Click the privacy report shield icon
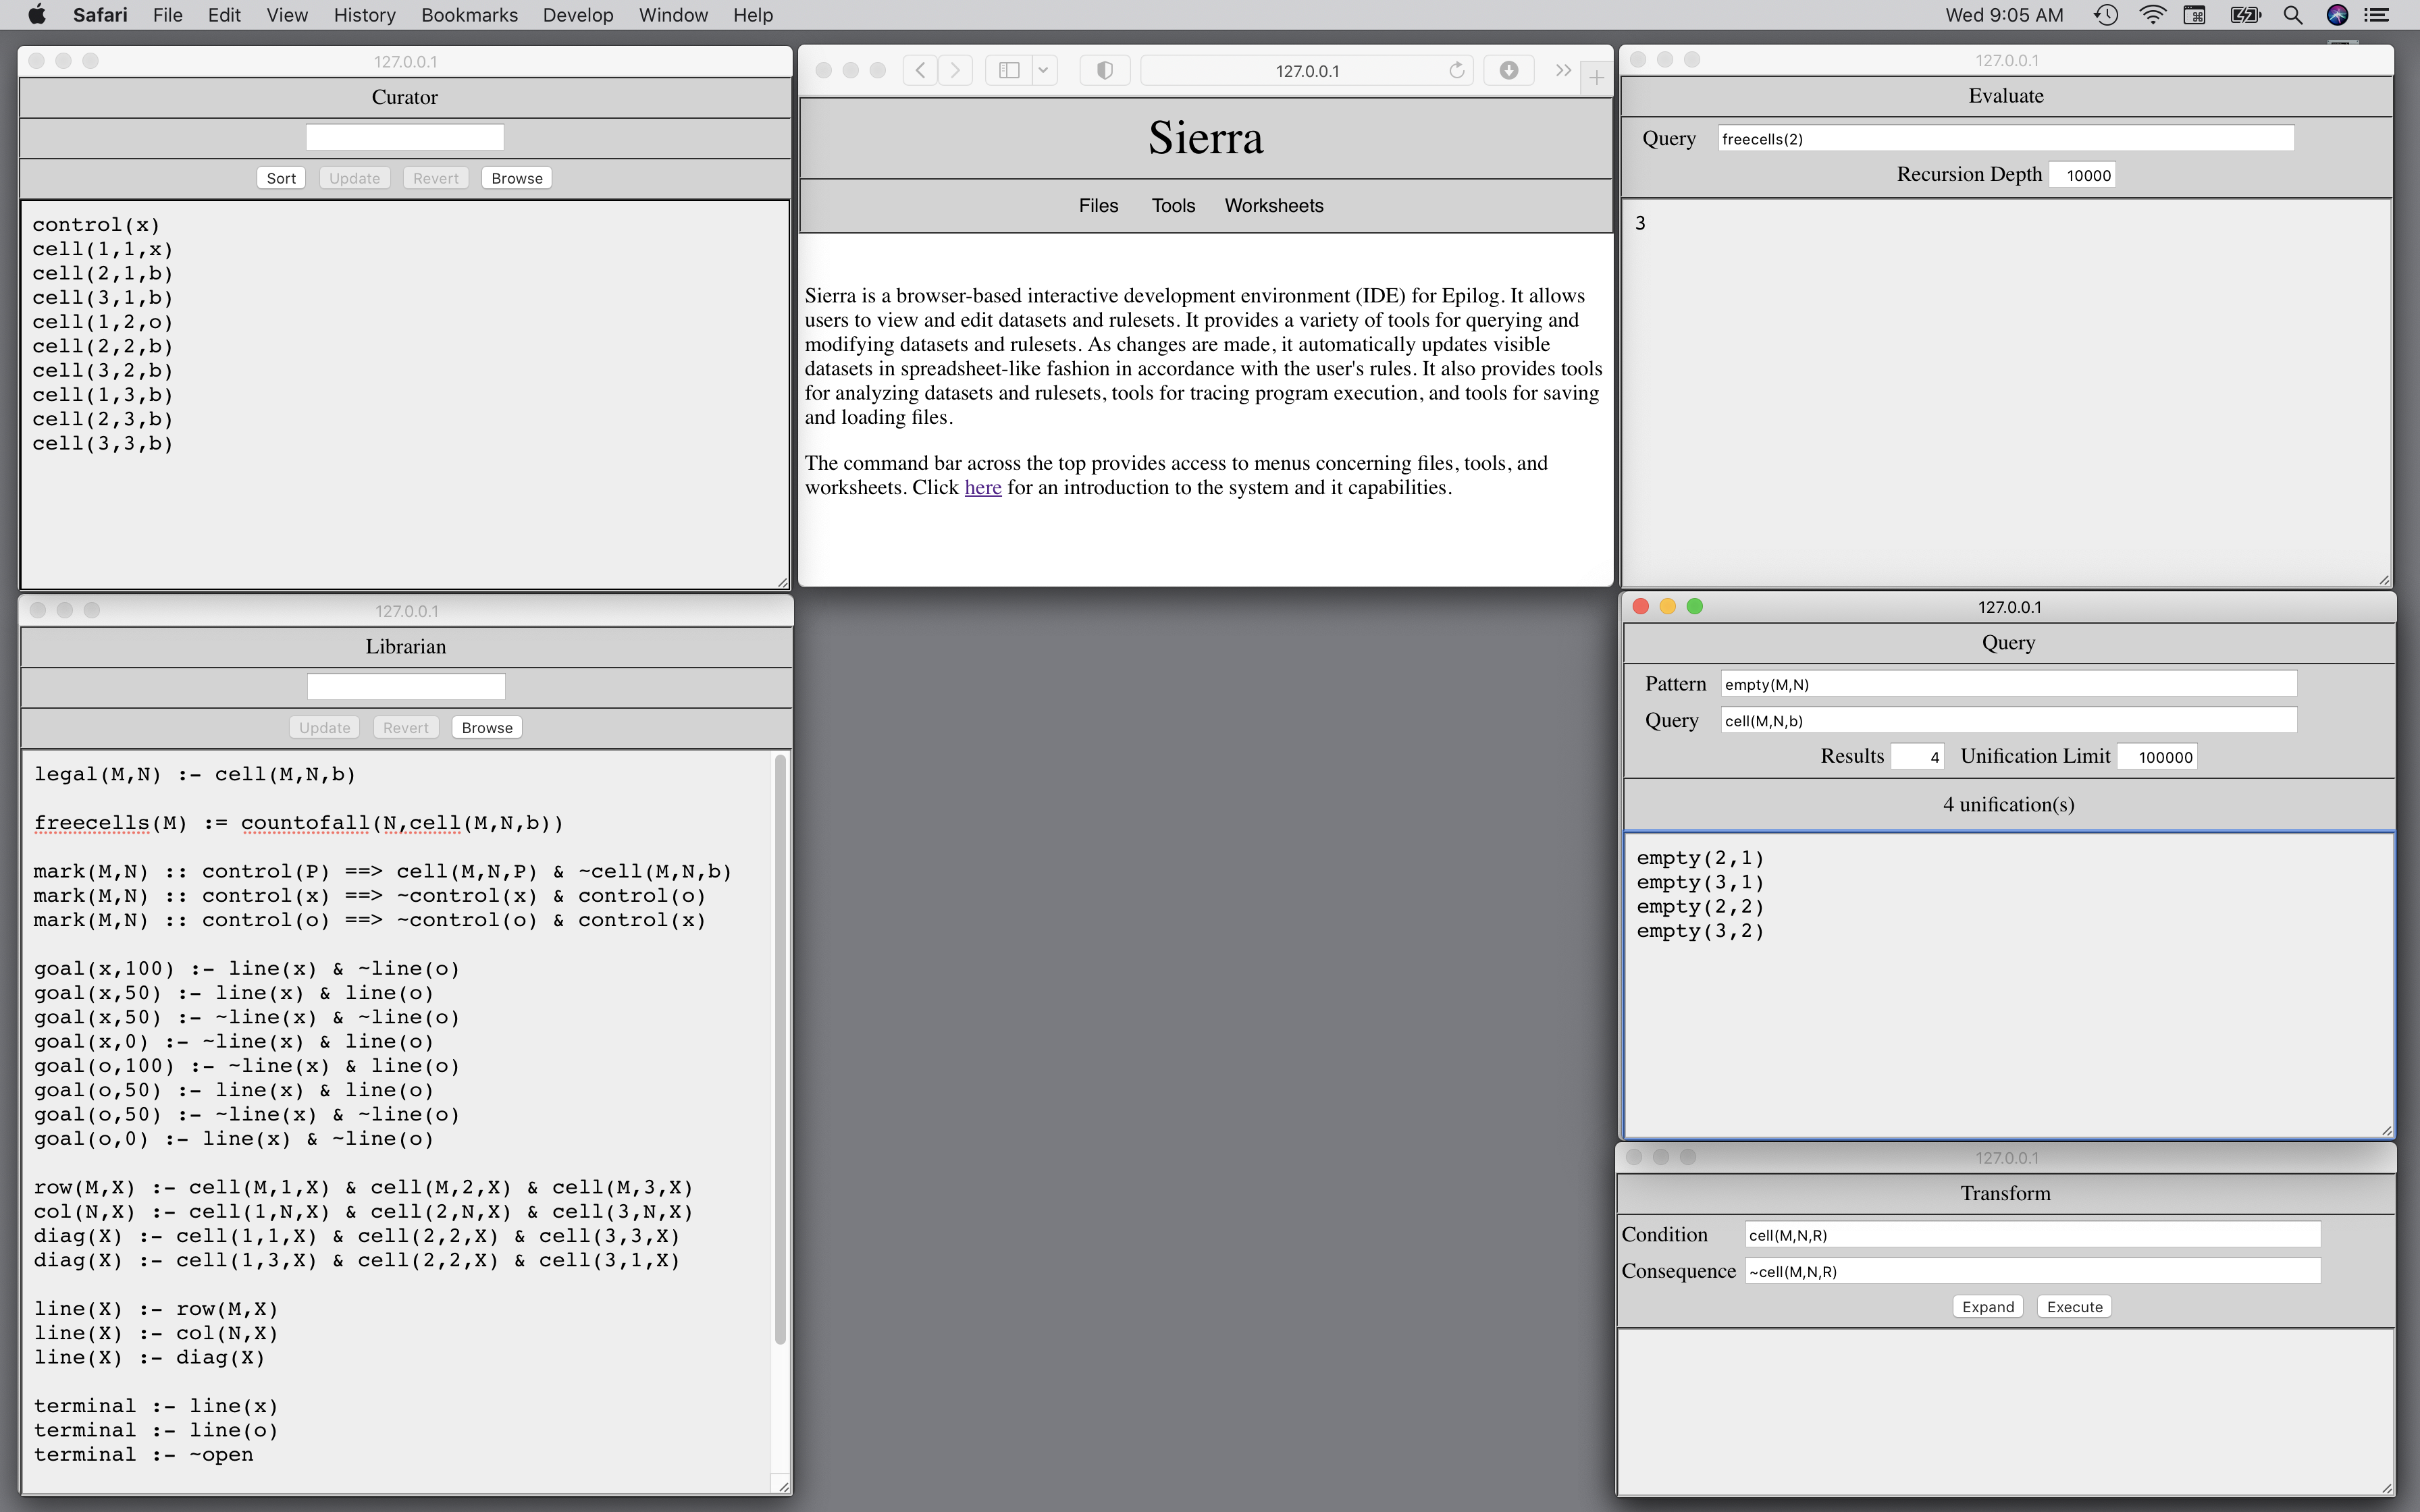This screenshot has width=2420, height=1512. [x=1105, y=70]
